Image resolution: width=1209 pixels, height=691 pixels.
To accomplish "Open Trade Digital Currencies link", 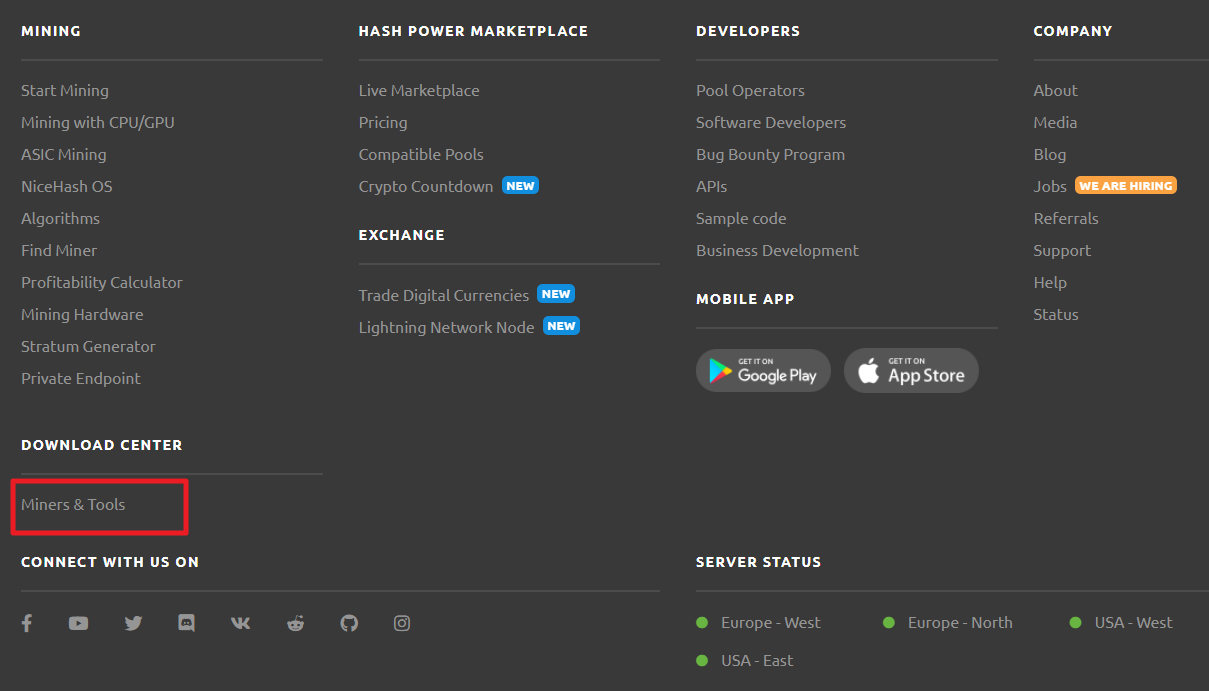I will (x=444, y=295).
